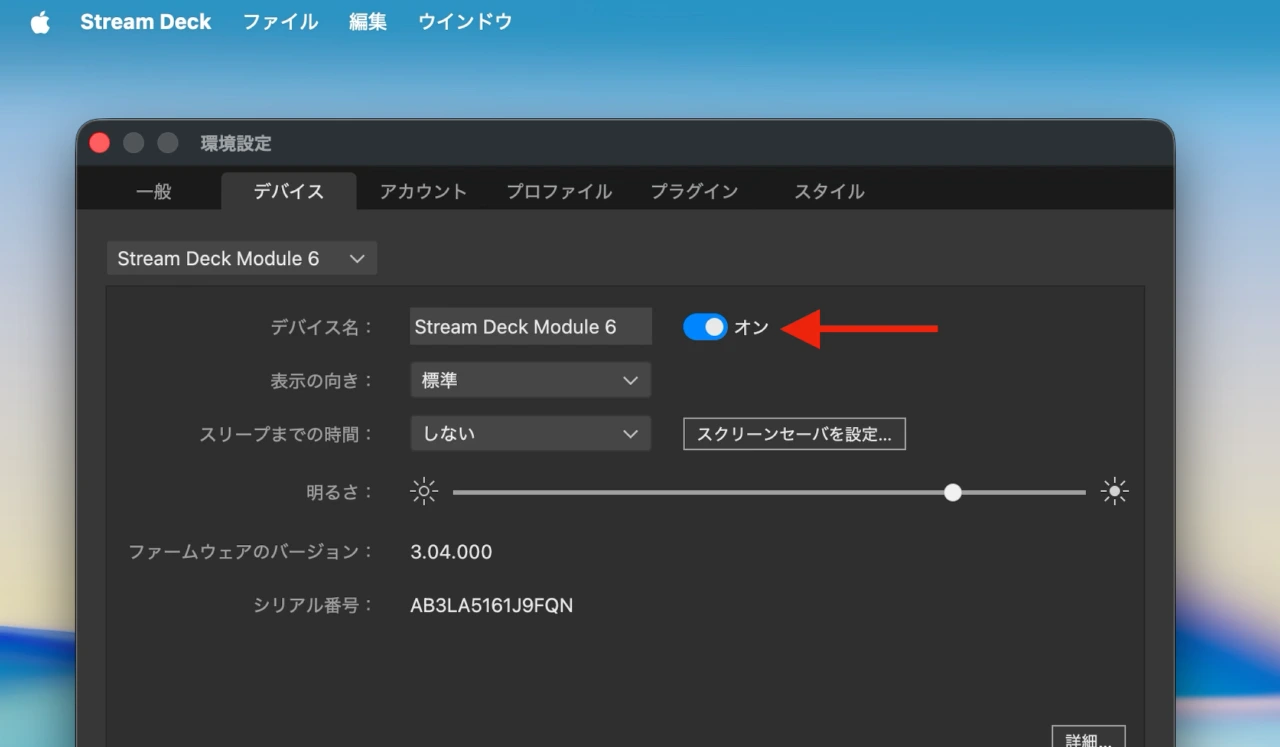Viewport: 1280px width, 747px height.
Task: Click the dim brightness sun icon
Action: (423, 491)
